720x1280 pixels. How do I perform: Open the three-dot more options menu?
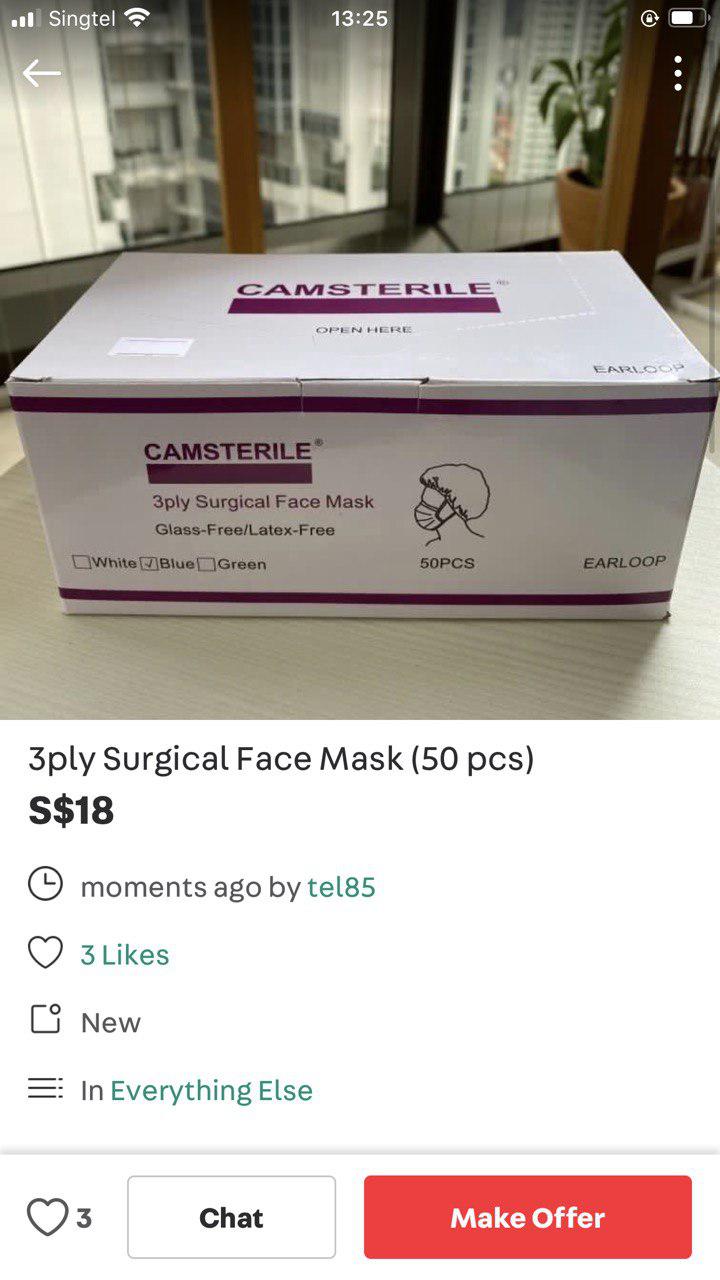pyautogui.click(x=678, y=73)
